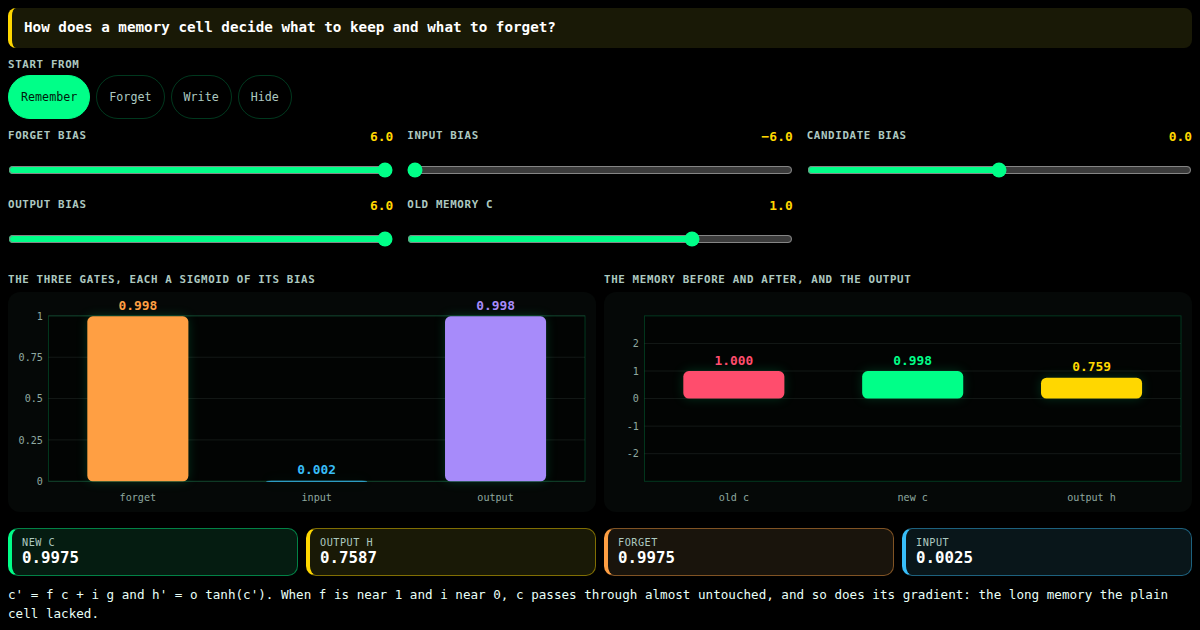Viewport: 1200px width, 630px height.
Task: Click the Candidate Bias slider handle
Action: click(x=998, y=170)
